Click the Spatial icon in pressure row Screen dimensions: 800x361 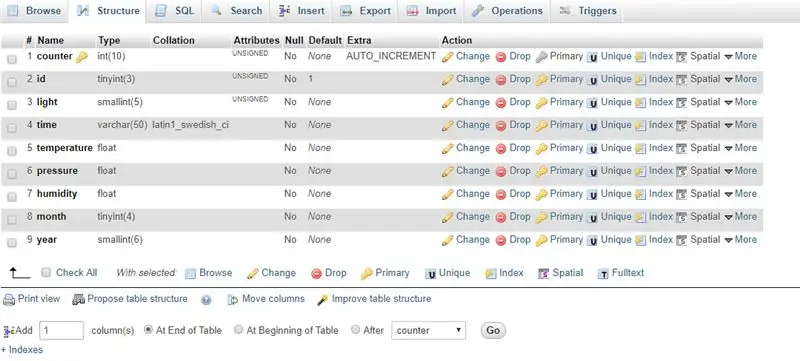pos(682,171)
